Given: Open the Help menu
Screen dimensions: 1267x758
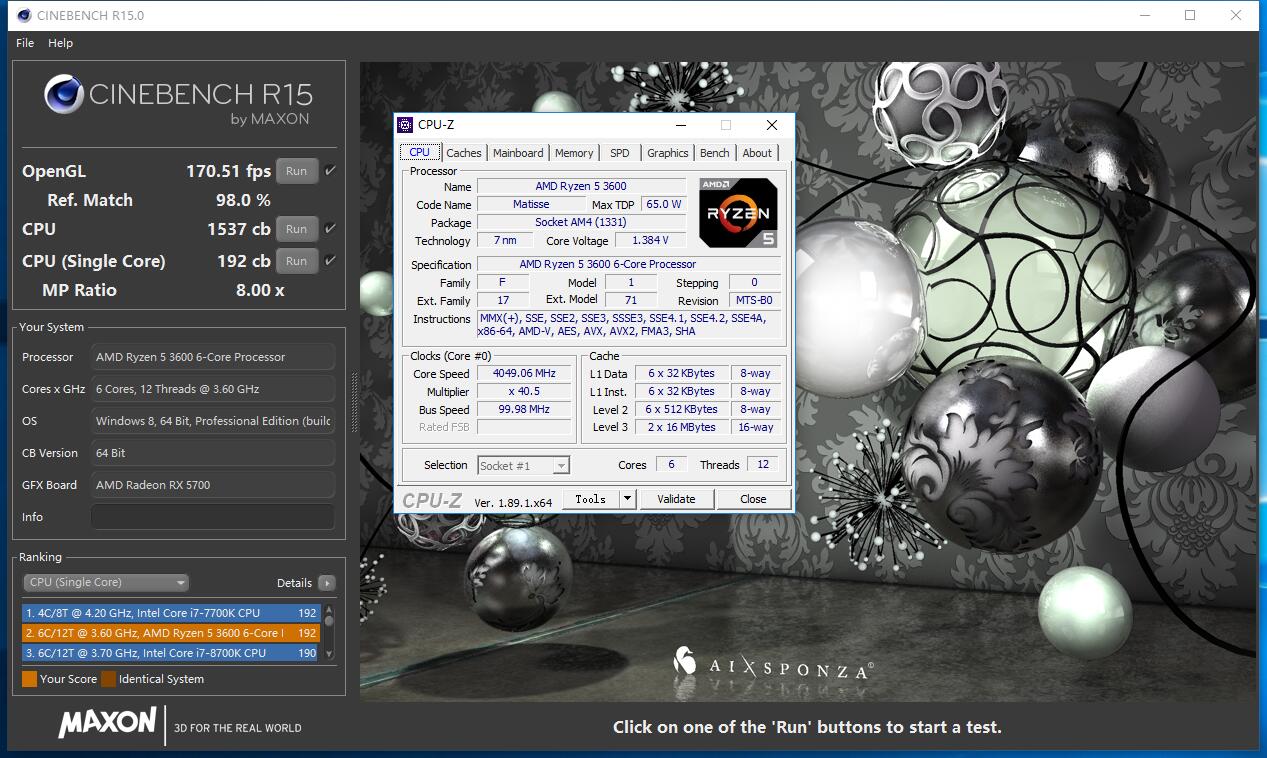Looking at the screenshot, I should [60, 43].
